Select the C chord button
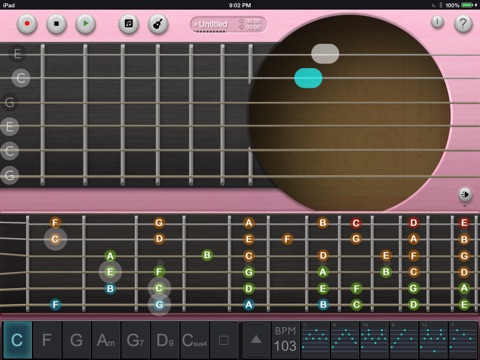480x360 pixels. 17,340
